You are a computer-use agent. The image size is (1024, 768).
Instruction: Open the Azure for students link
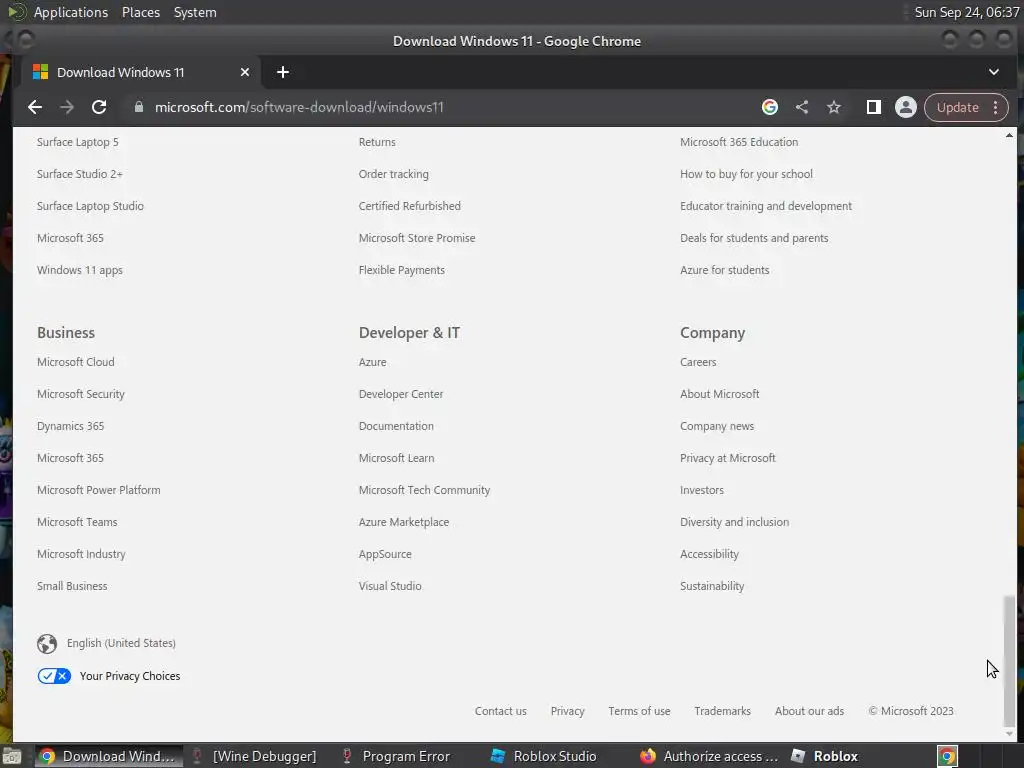[724, 270]
